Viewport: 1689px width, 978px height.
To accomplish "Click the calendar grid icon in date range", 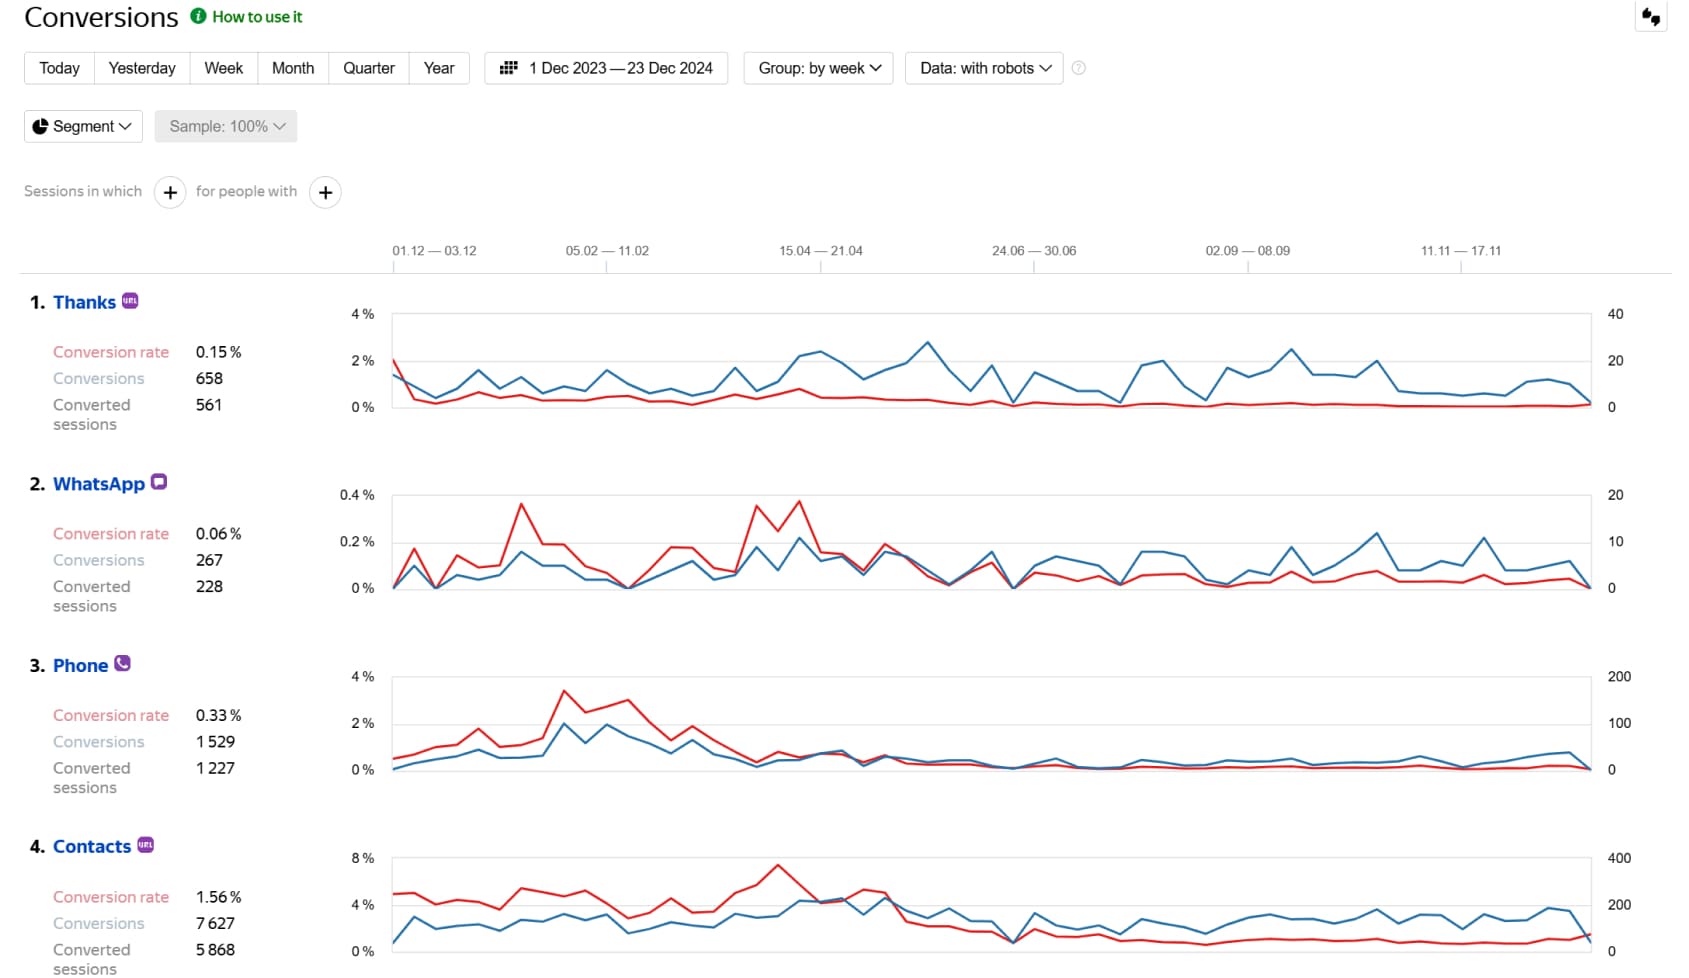I will pos(509,68).
